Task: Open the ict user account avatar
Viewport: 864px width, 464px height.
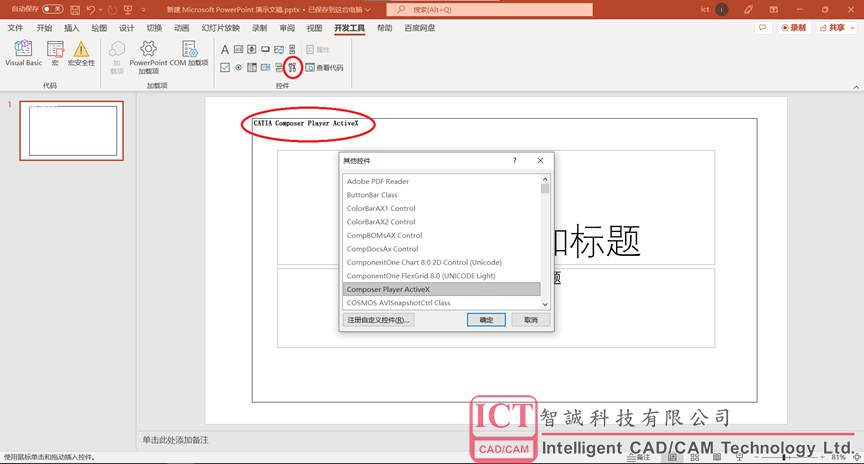Action: (x=721, y=9)
